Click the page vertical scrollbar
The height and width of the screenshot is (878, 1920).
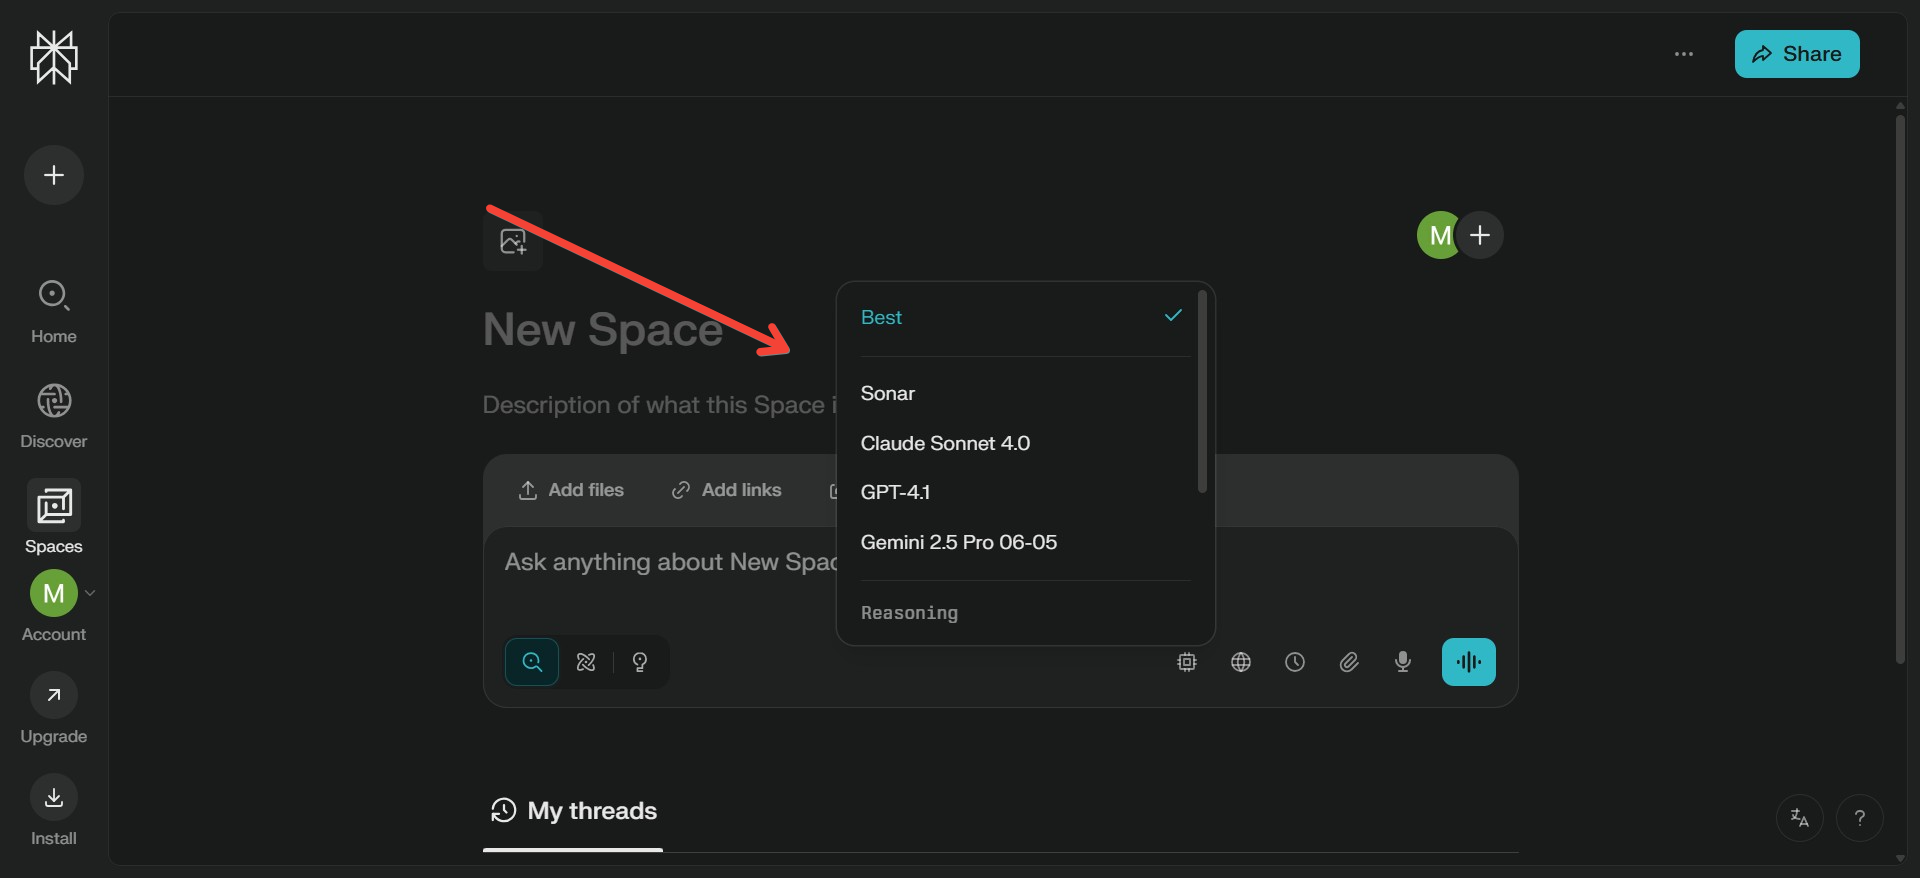click(x=1900, y=389)
